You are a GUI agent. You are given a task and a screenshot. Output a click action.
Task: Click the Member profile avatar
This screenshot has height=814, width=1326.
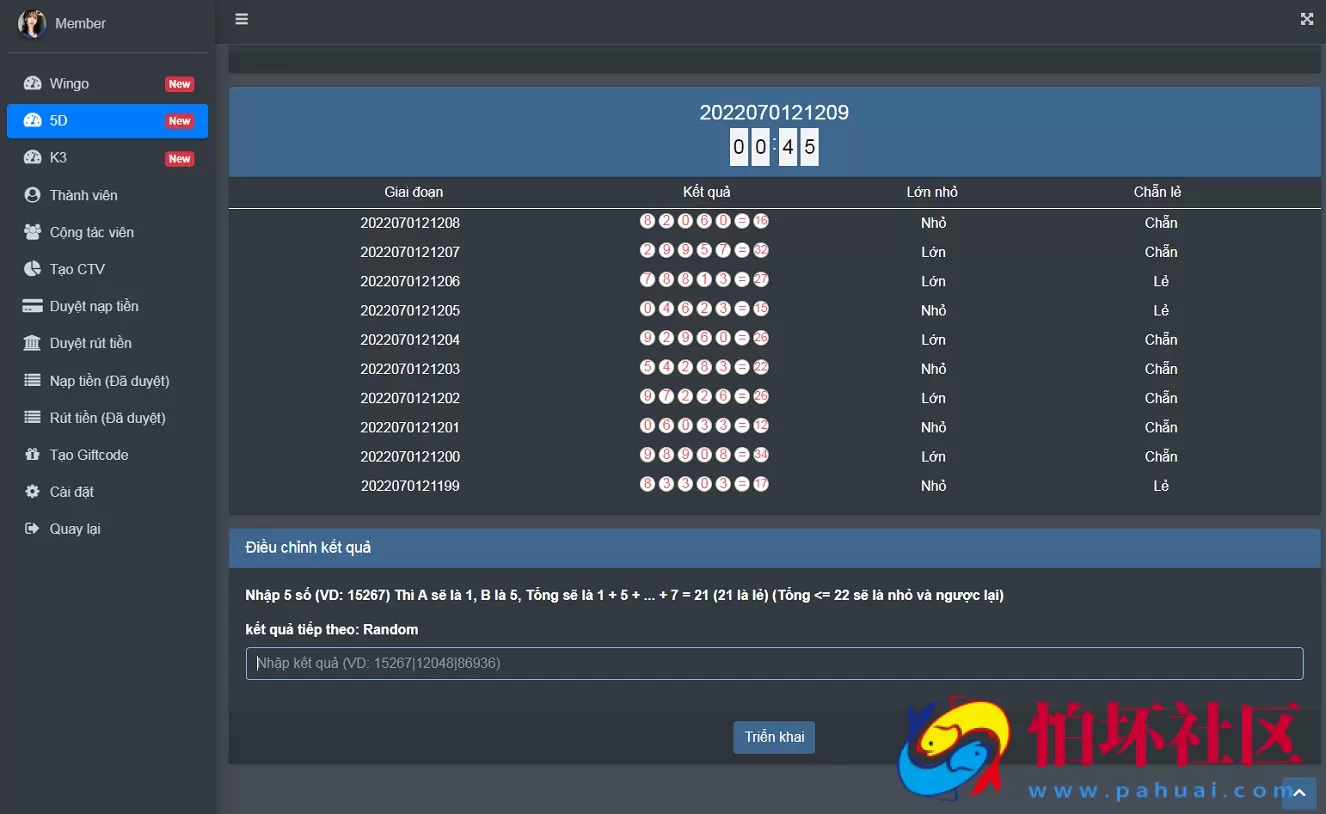click(32, 23)
